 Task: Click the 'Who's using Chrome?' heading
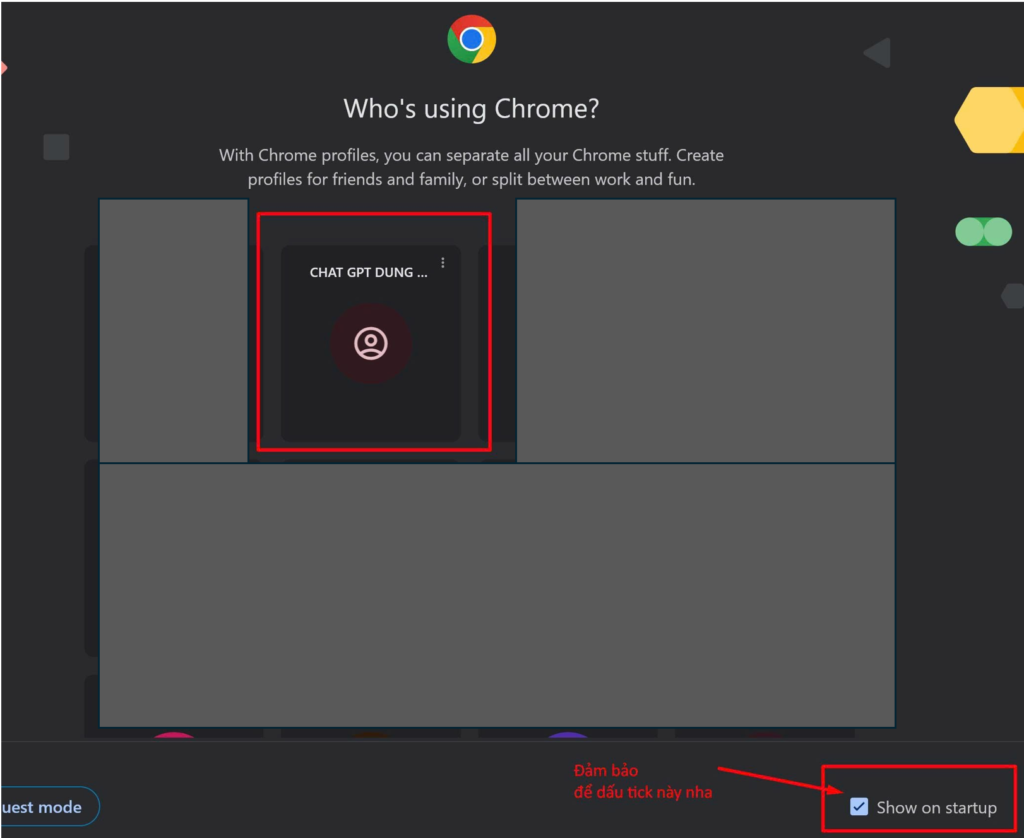tap(471, 108)
